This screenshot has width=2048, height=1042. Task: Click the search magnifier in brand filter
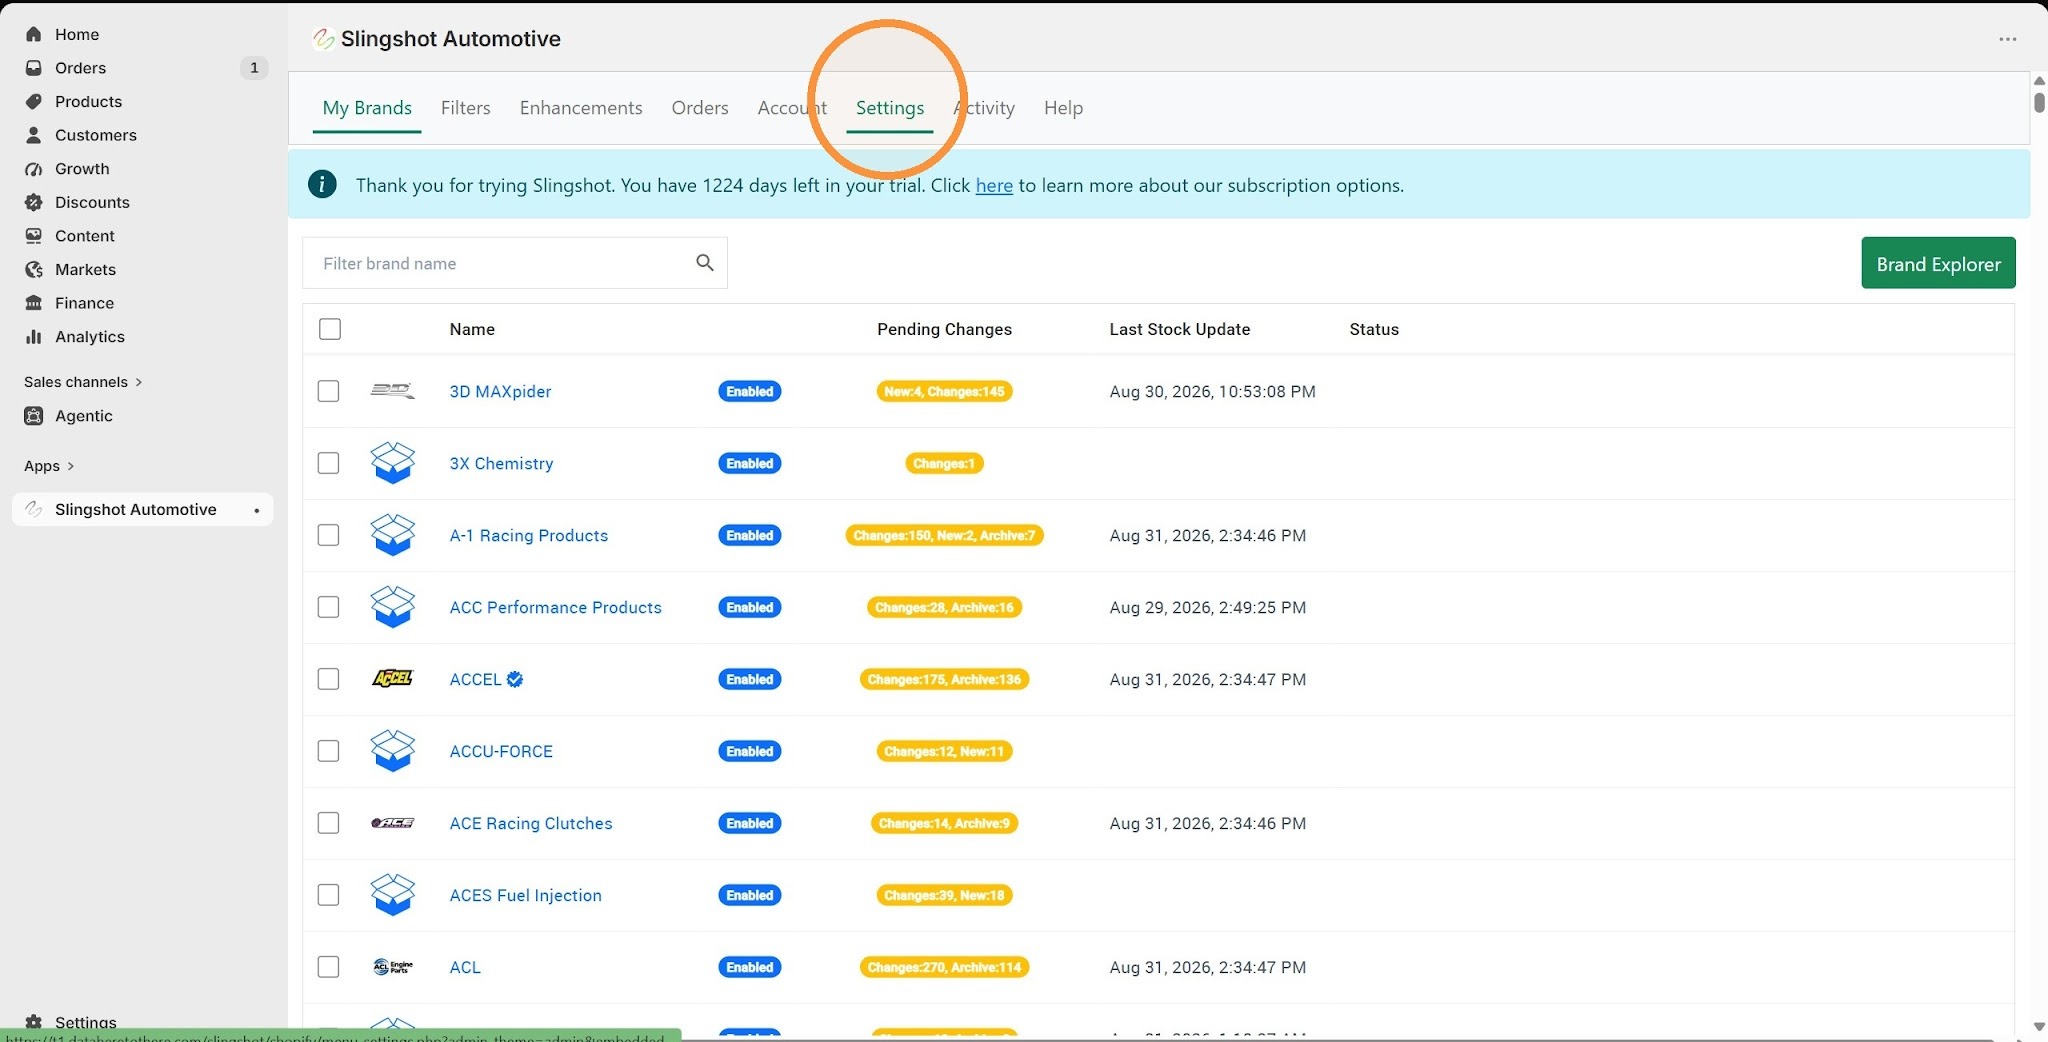pyautogui.click(x=705, y=263)
